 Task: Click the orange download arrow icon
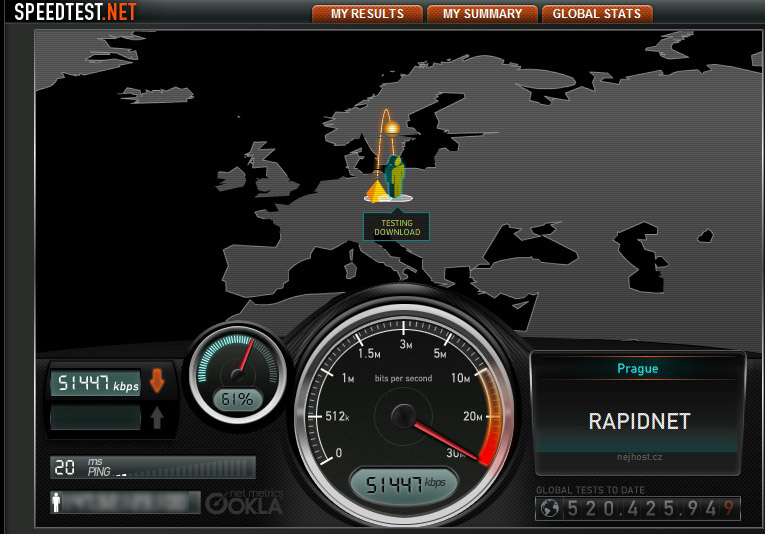[x=157, y=381]
